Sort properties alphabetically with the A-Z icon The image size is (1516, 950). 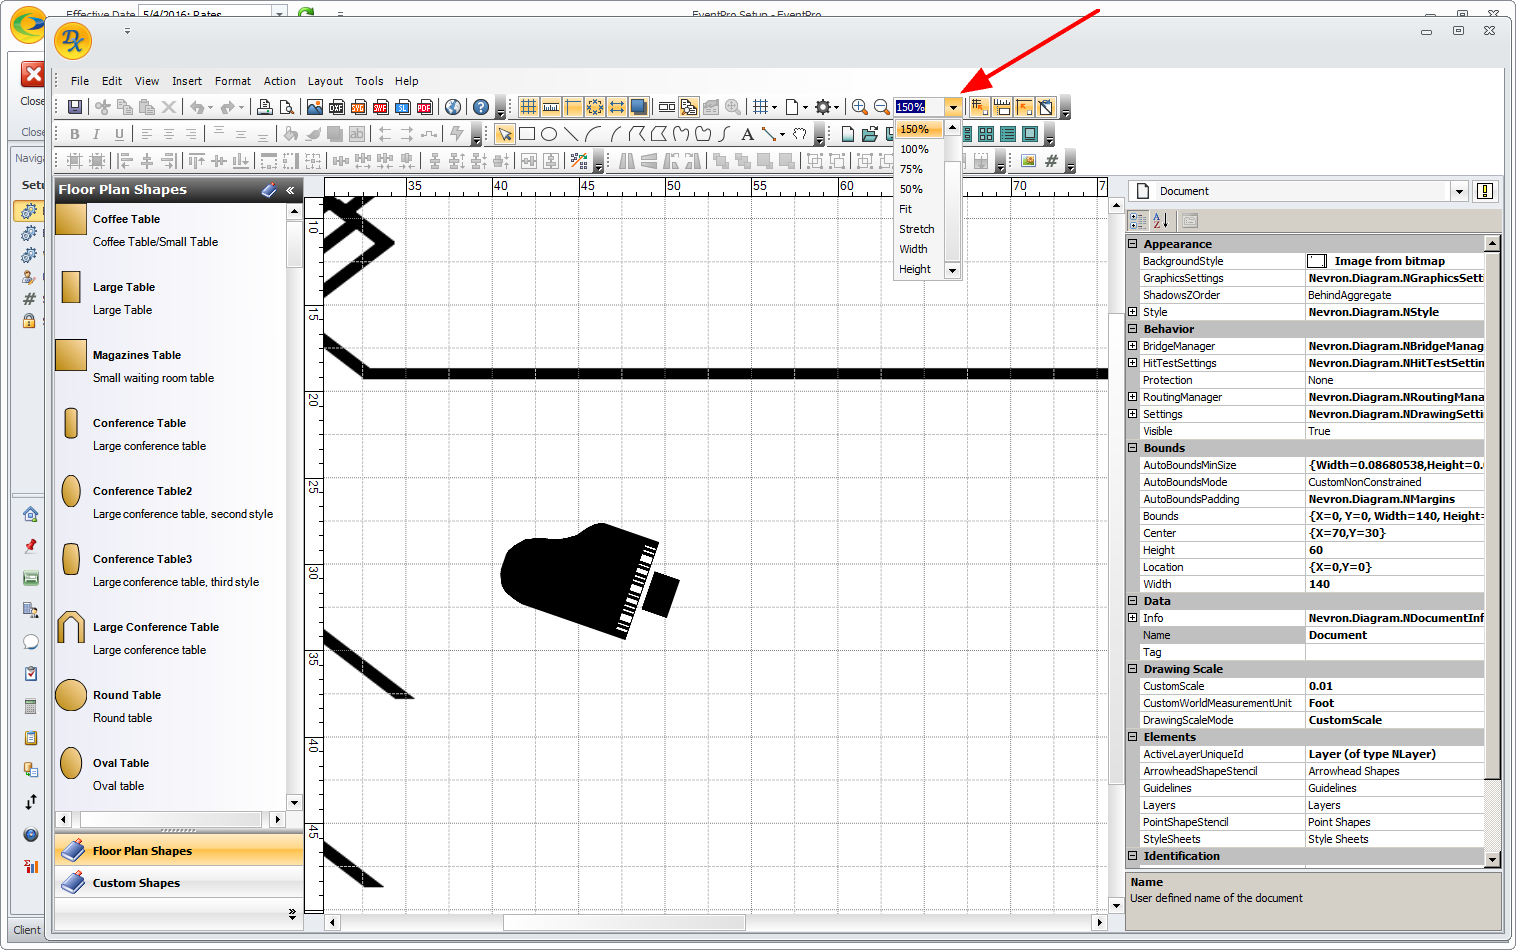[x=1161, y=221]
